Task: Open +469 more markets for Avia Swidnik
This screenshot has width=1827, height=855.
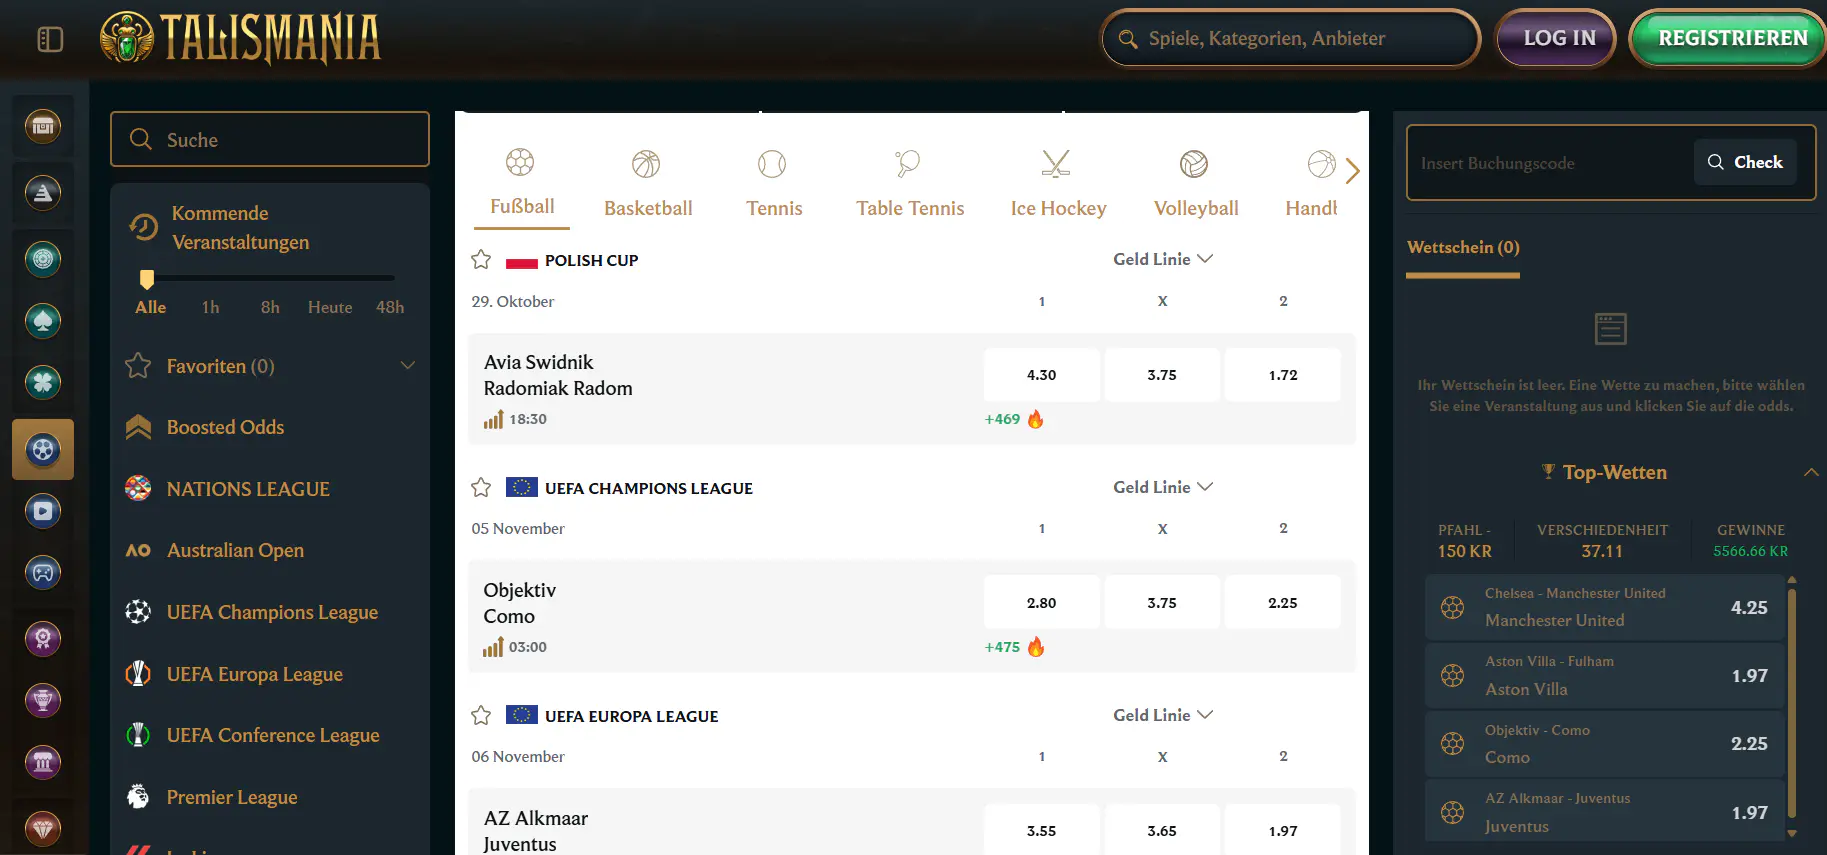Action: (x=1014, y=419)
